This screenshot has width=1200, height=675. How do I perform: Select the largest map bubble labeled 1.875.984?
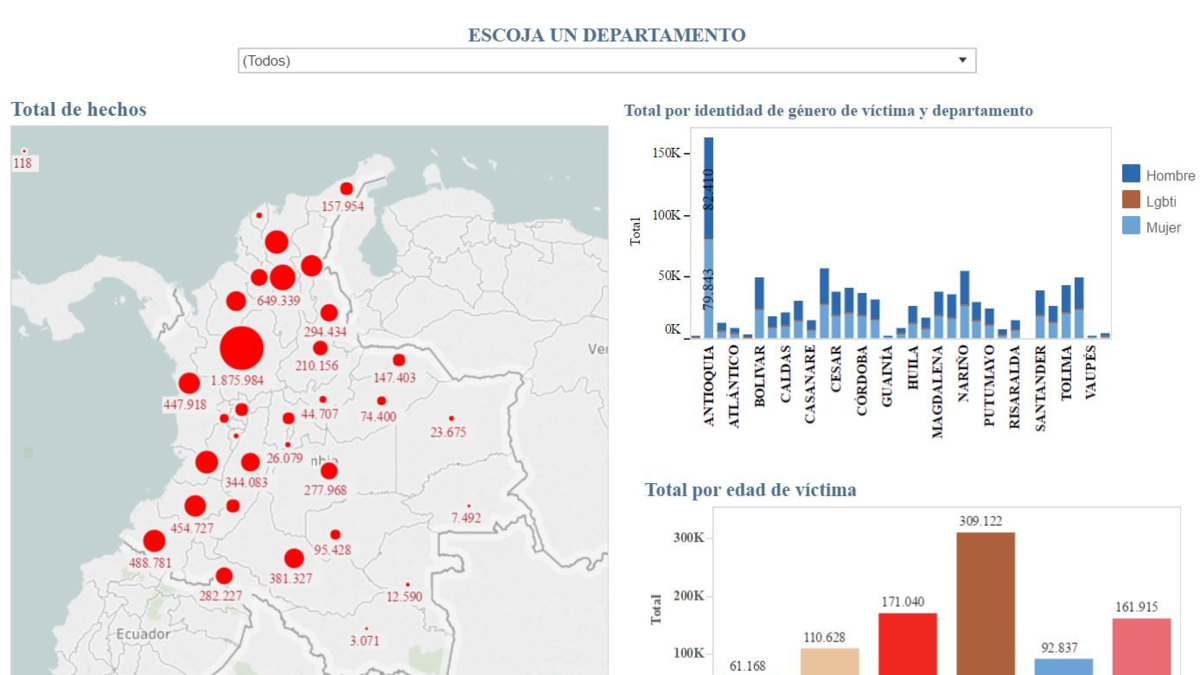[241, 349]
